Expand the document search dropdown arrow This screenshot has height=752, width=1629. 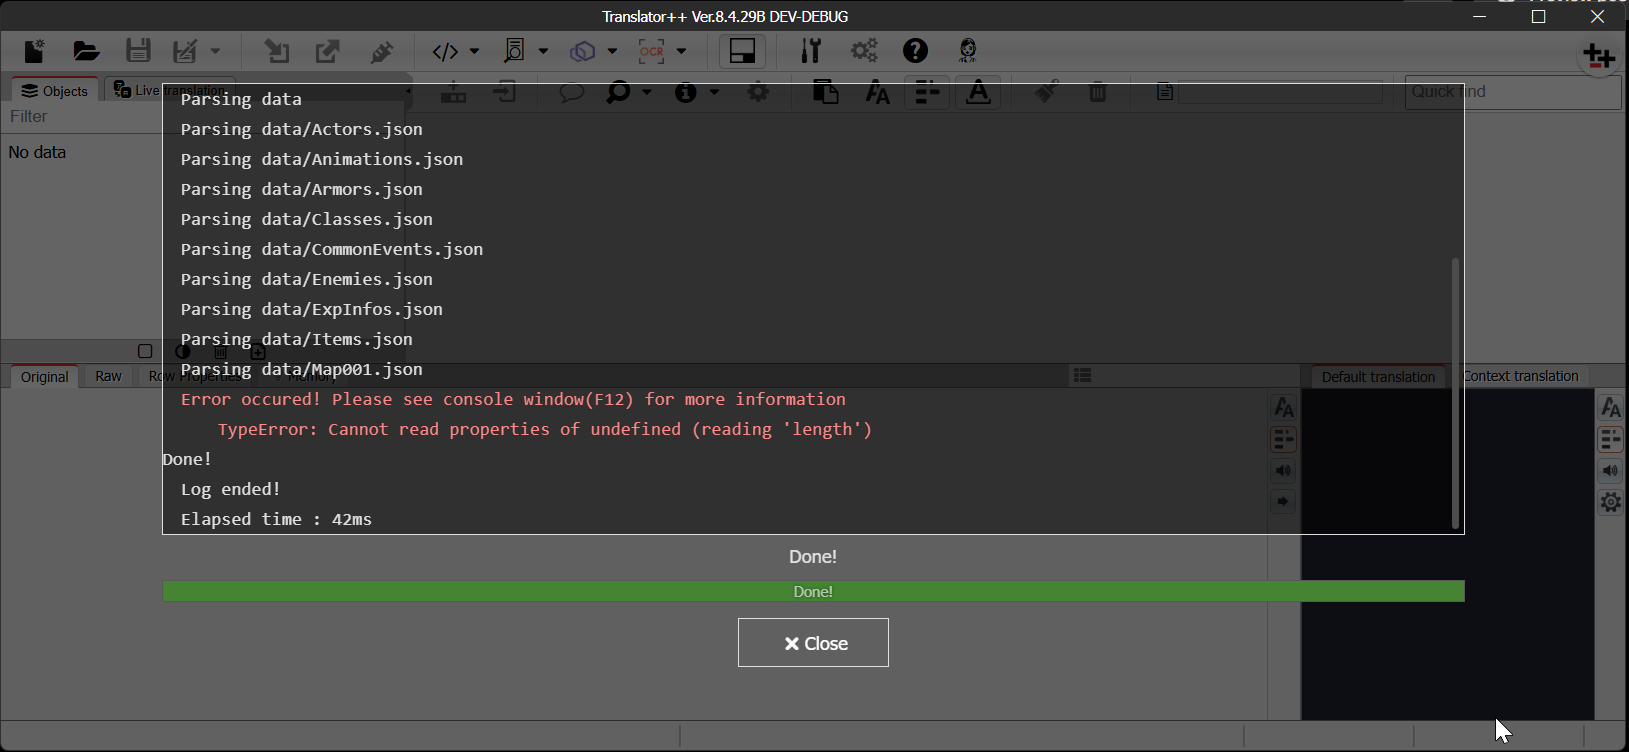(543, 51)
